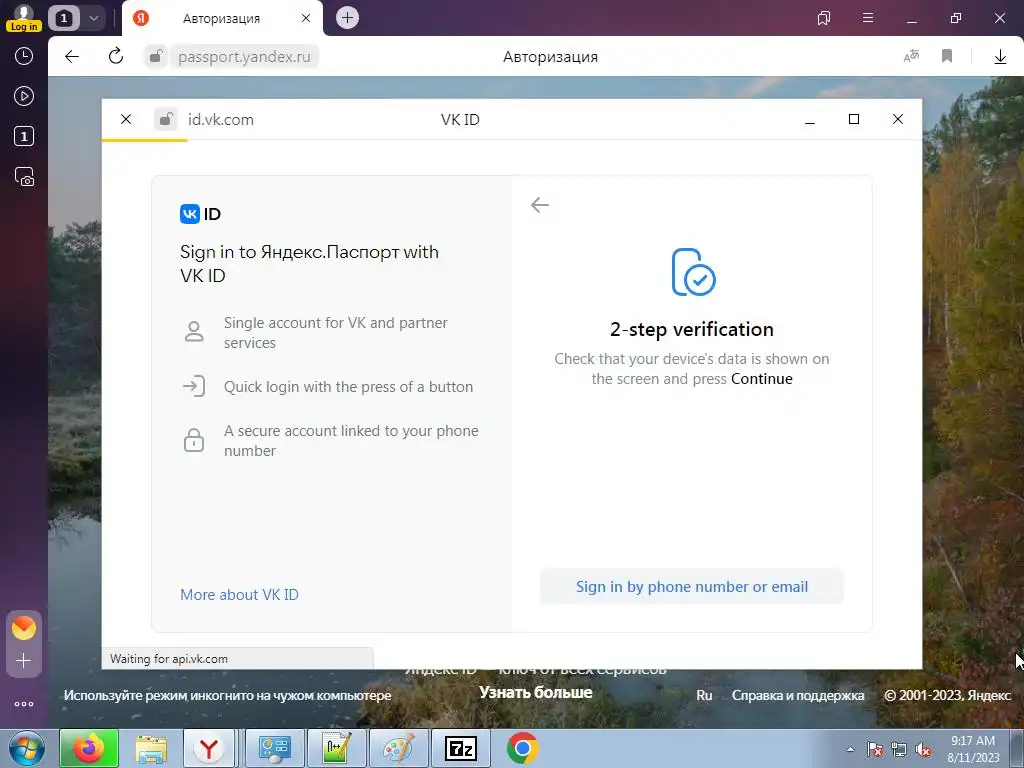This screenshot has width=1024, height=768.
Task: Open the video play icon in sidebar
Action: pyautogui.click(x=24, y=96)
